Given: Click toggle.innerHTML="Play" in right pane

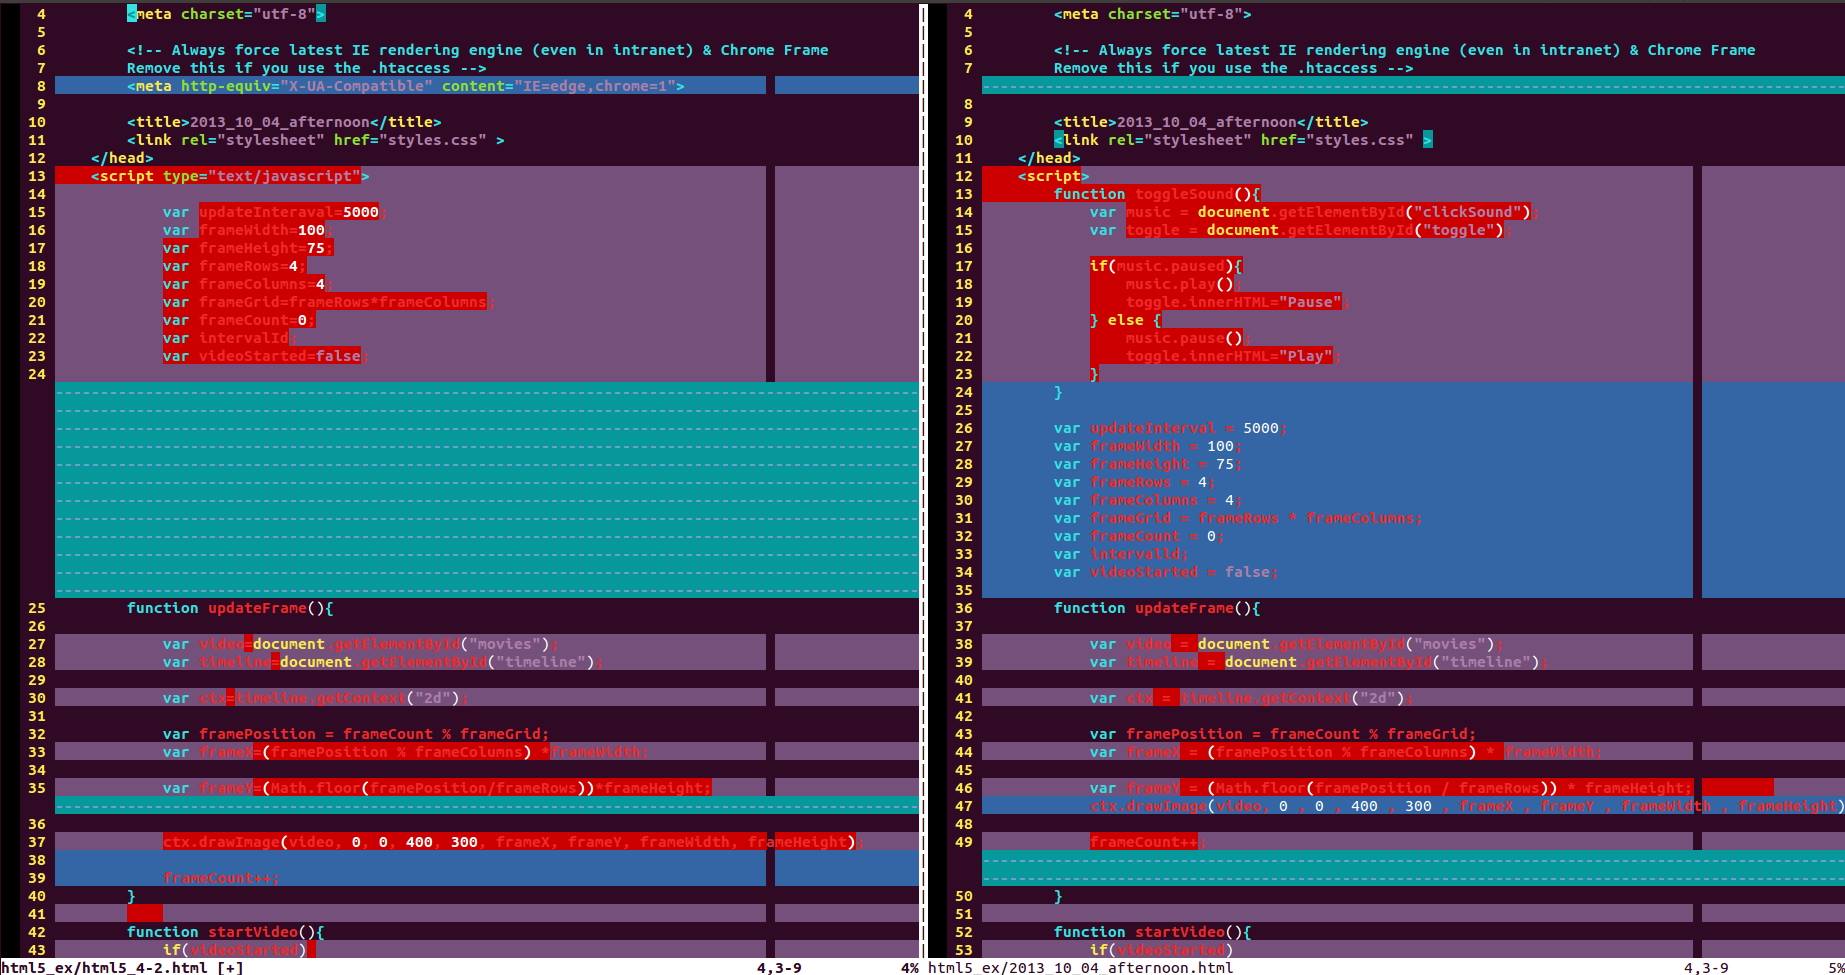Looking at the screenshot, I should click(x=1233, y=356).
